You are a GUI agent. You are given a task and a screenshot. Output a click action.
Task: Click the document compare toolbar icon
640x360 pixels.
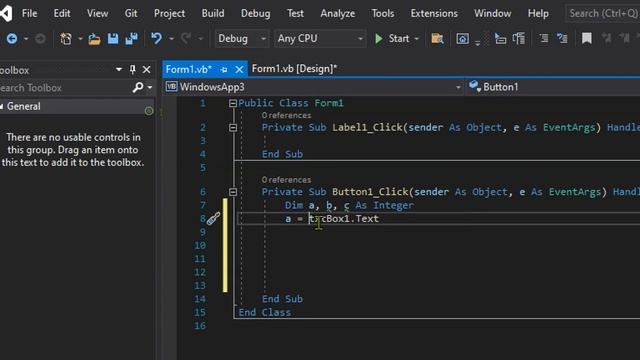point(519,39)
